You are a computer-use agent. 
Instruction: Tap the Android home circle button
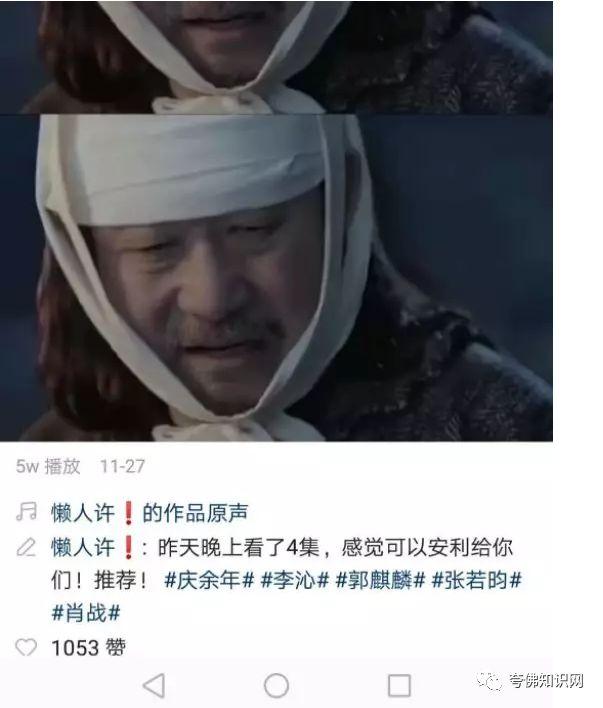(276, 685)
